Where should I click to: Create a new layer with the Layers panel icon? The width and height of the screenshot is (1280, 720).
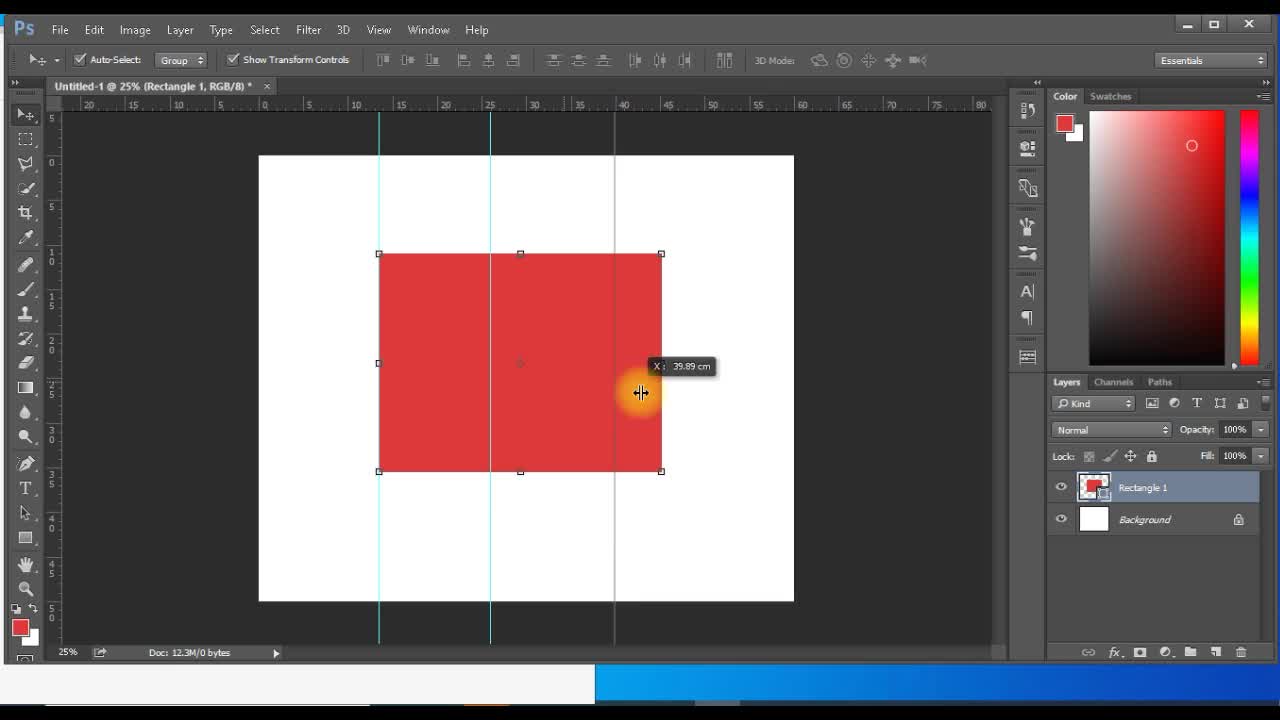tap(1216, 652)
